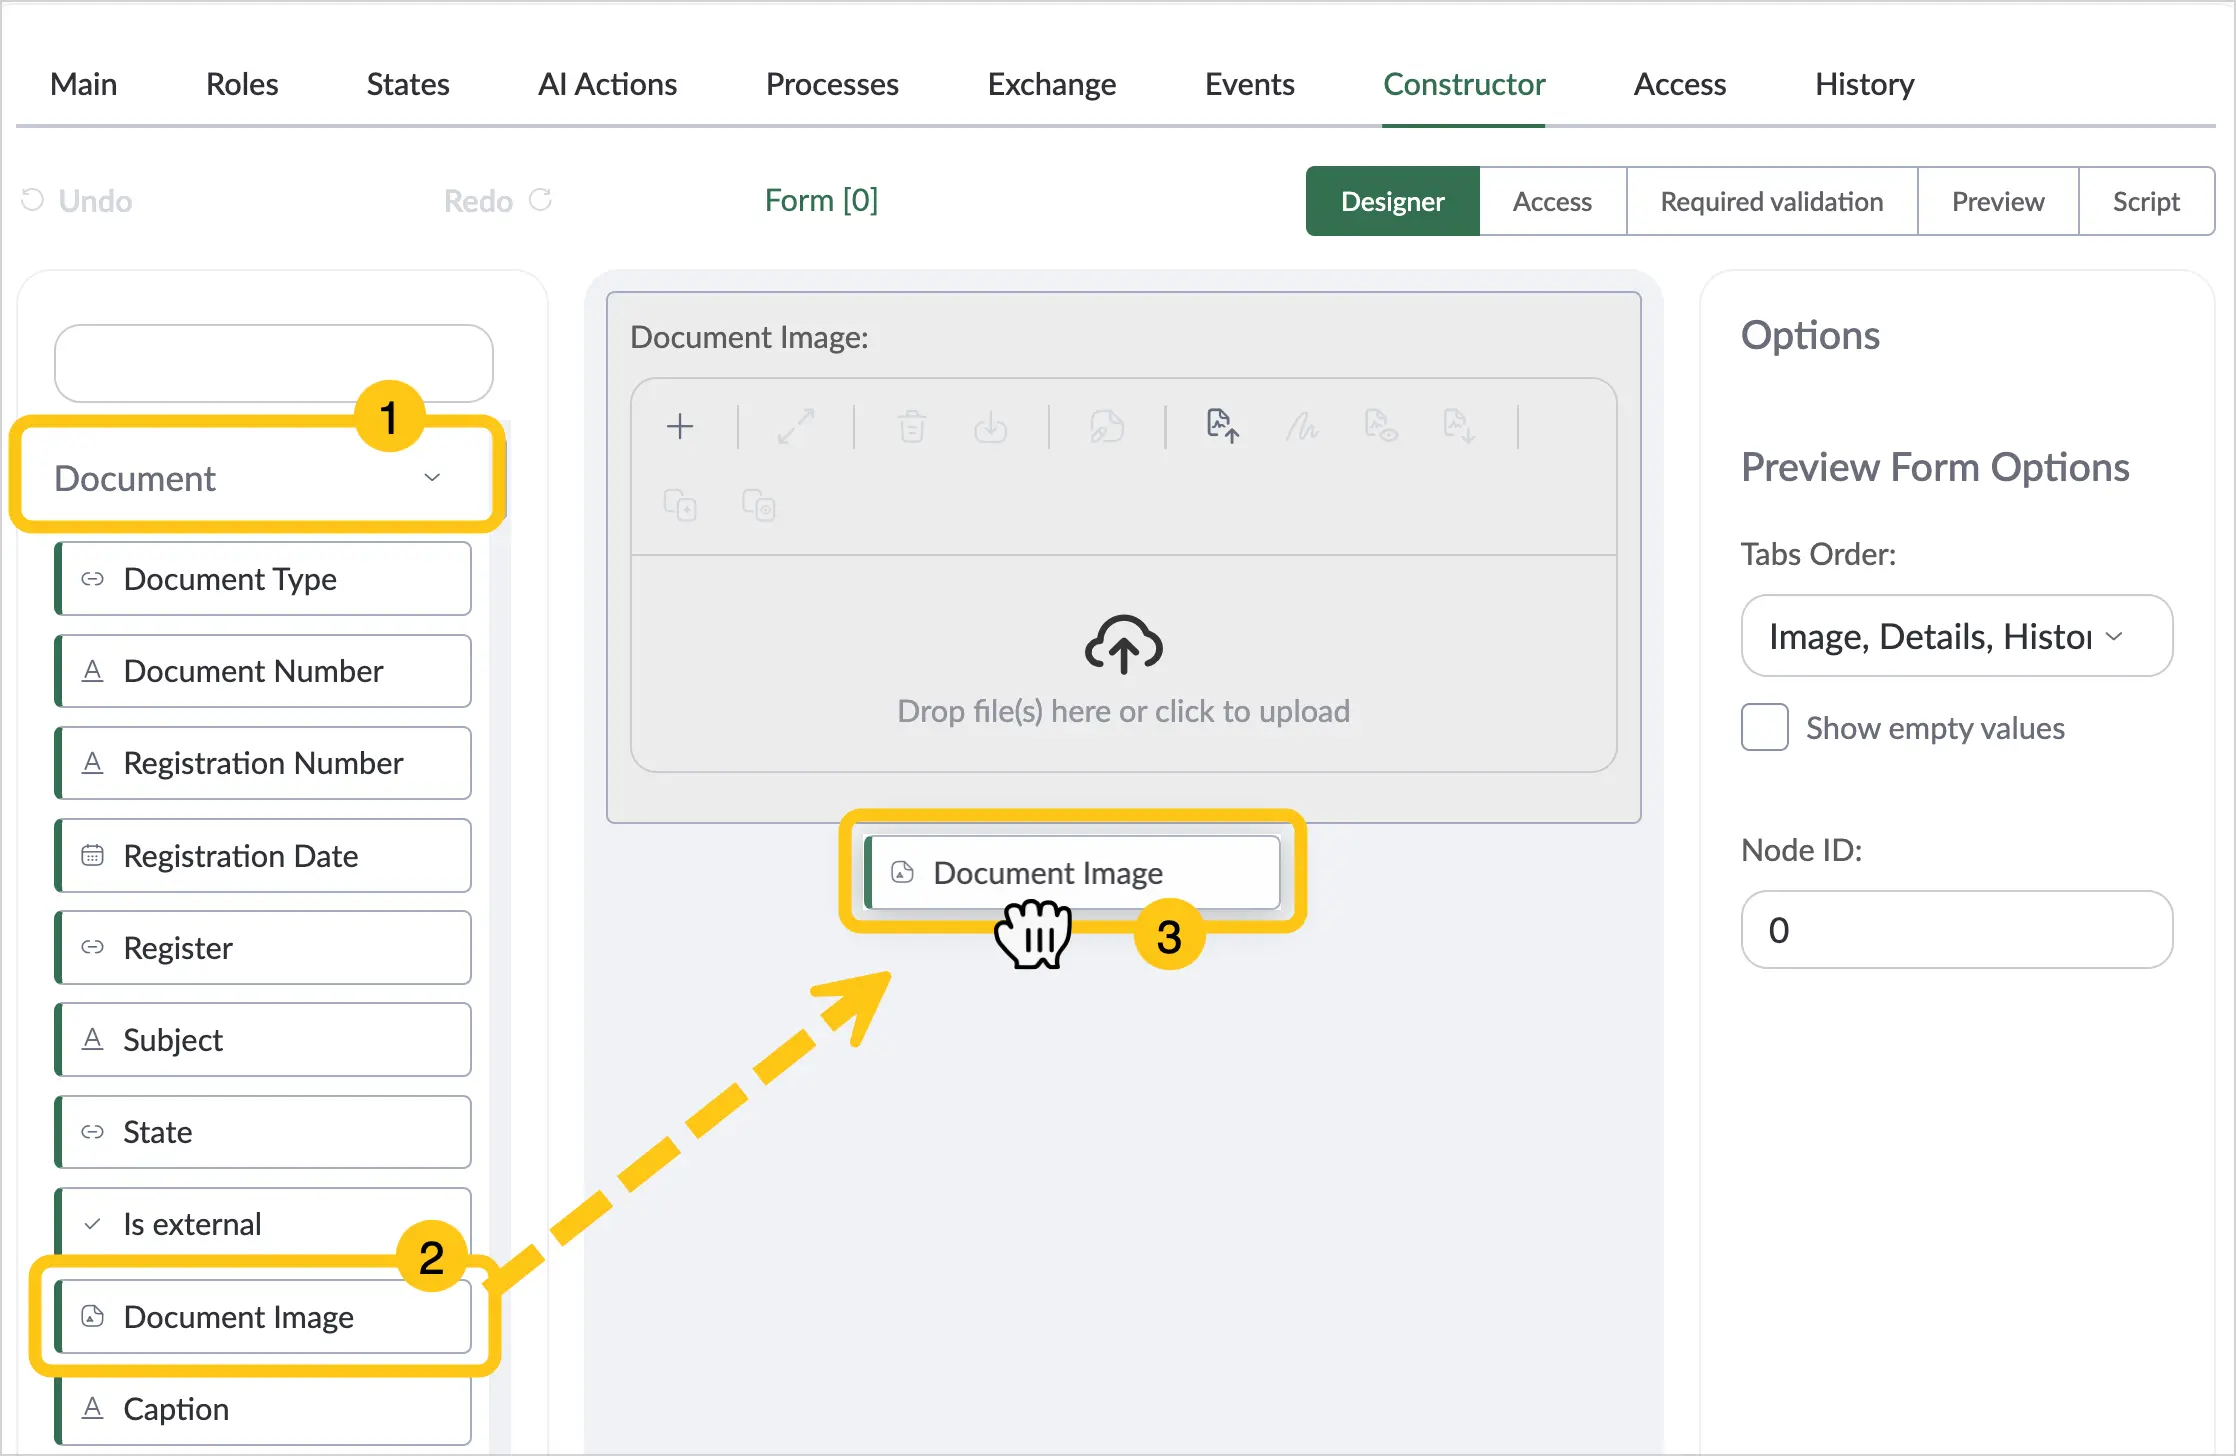Click the trash delete icon
The height and width of the screenshot is (1456, 2236).
pyautogui.click(x=912, y=427)
